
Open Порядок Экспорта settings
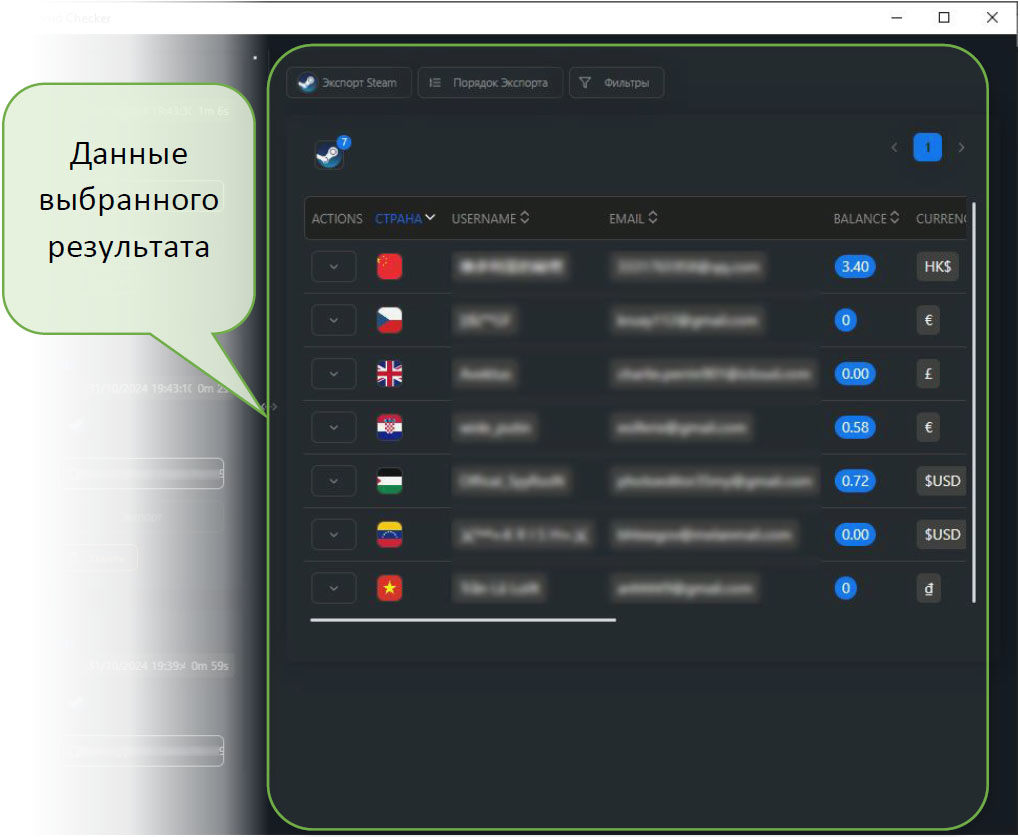tap(489, 83)
